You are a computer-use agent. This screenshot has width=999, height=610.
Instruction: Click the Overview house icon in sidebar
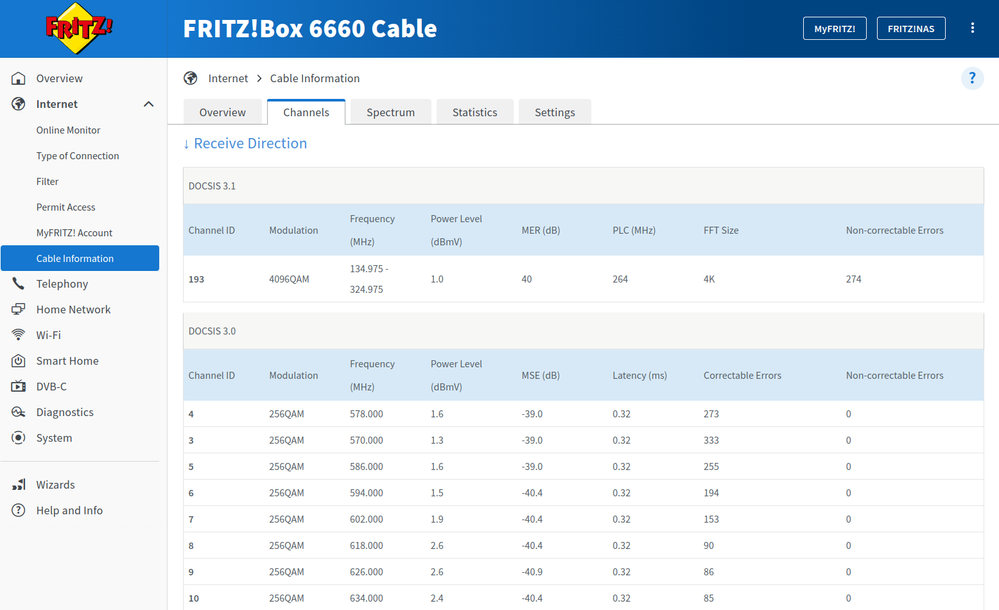[x=18, y=78]
